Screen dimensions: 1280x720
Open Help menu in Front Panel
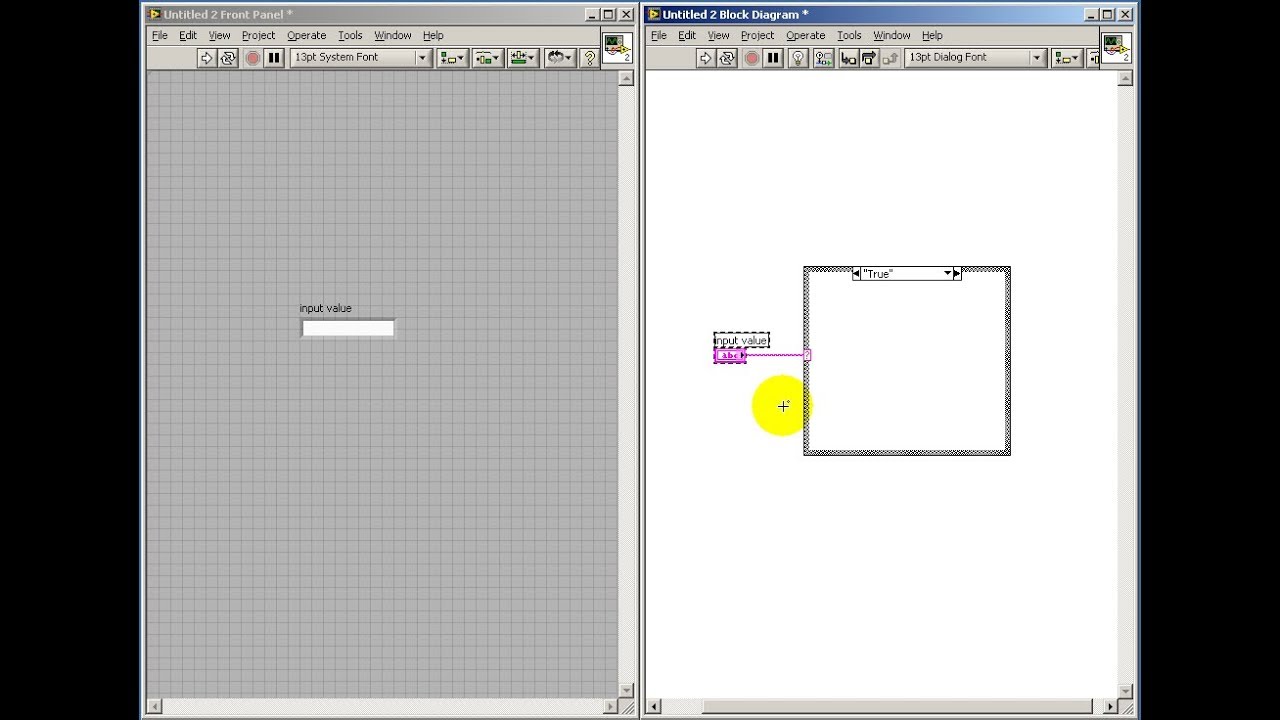point(433,35)
